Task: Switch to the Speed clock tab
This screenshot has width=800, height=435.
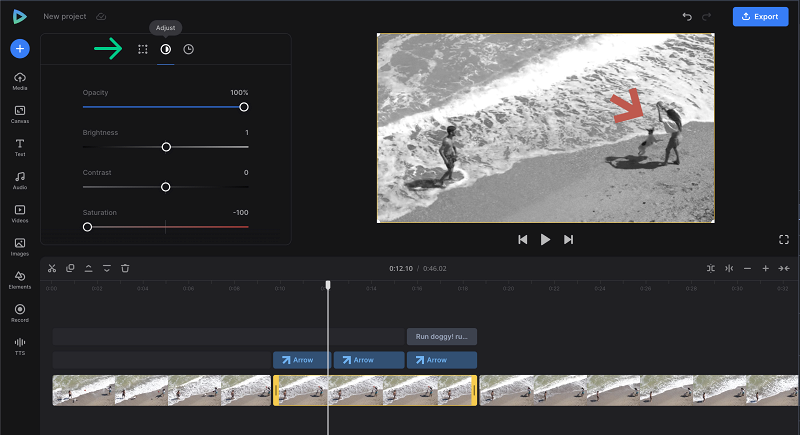Action: (x=189, y=49)
